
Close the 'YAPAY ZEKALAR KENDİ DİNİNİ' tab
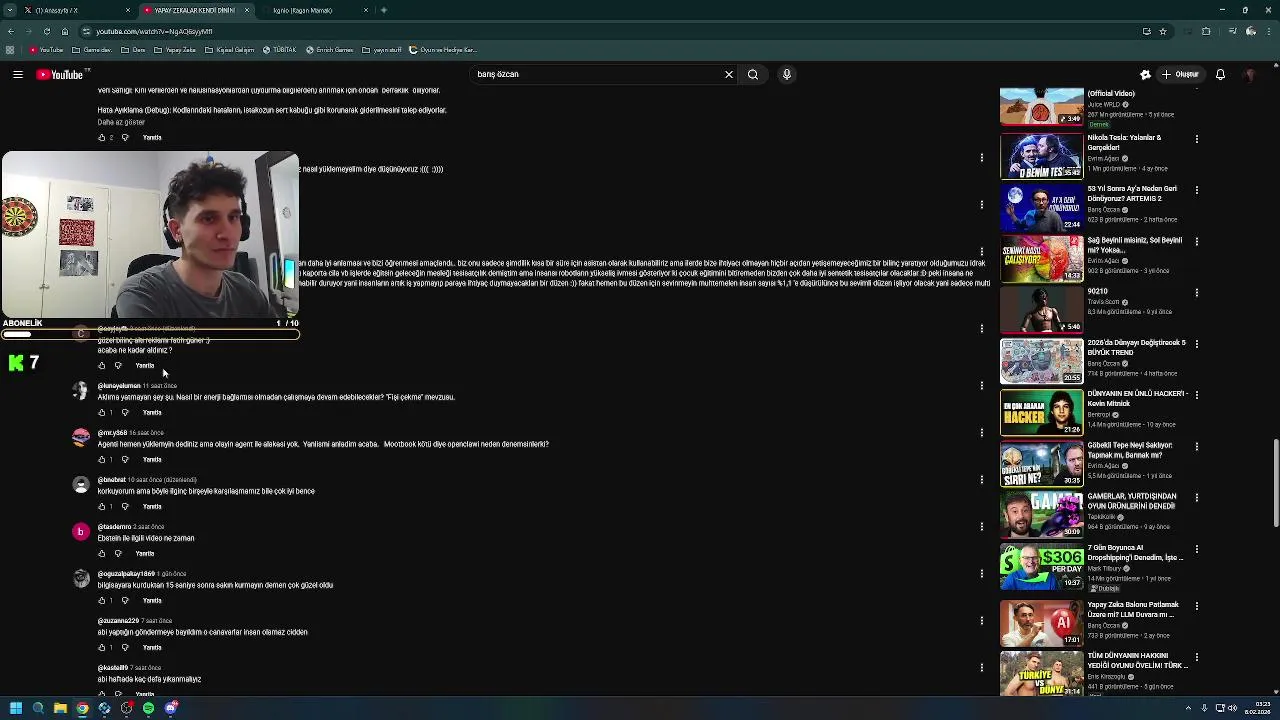click(247, 10)
